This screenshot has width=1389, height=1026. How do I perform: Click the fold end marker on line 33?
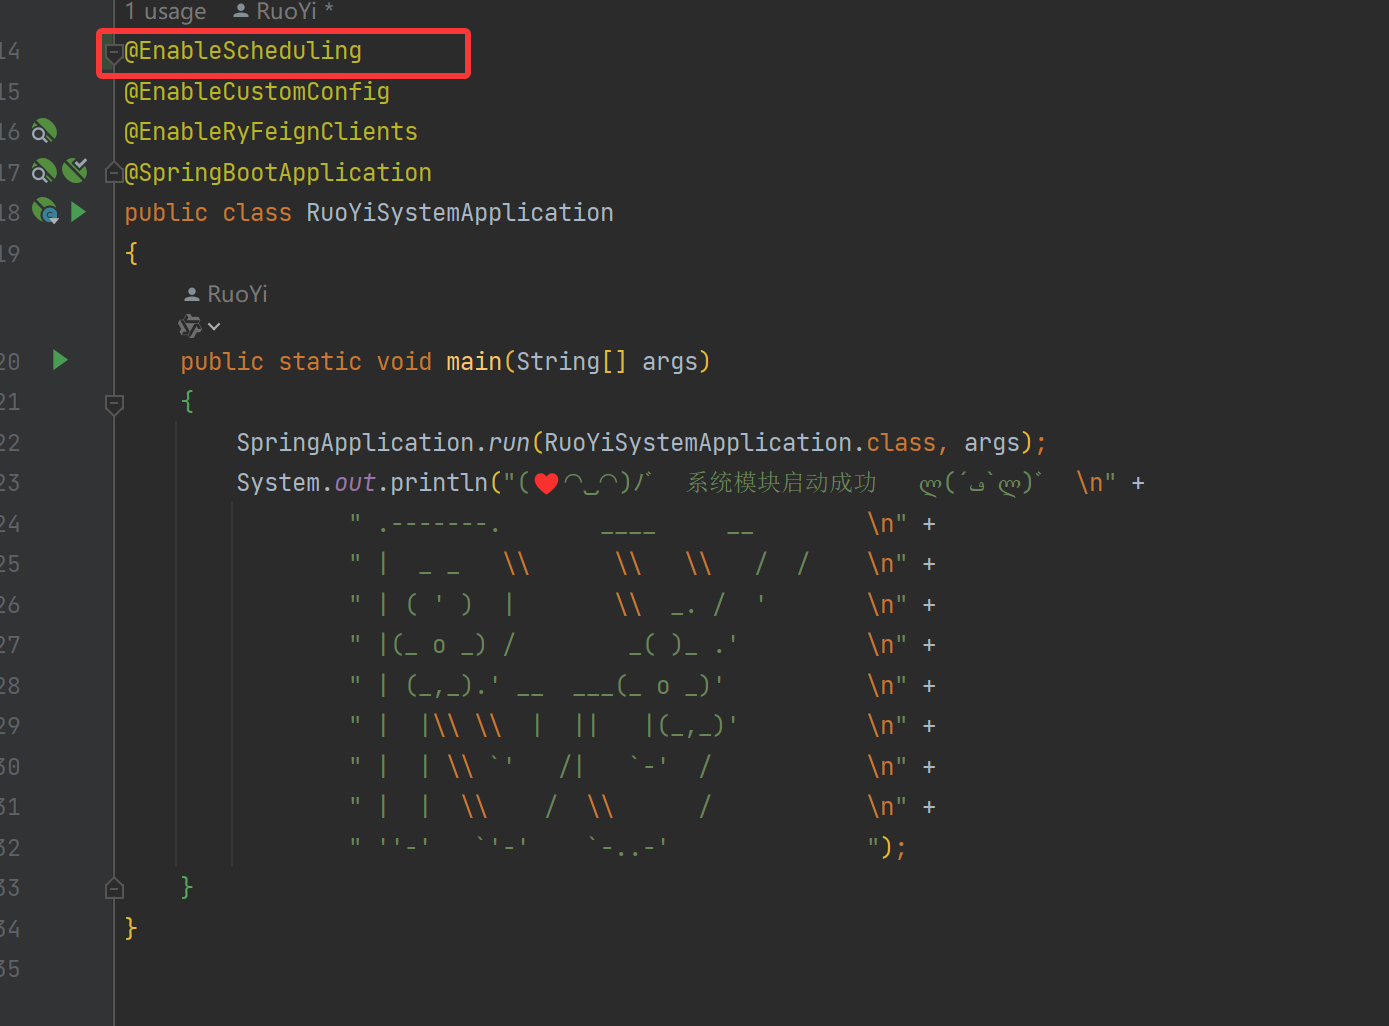pyautogui.click(x=114, y=888)
